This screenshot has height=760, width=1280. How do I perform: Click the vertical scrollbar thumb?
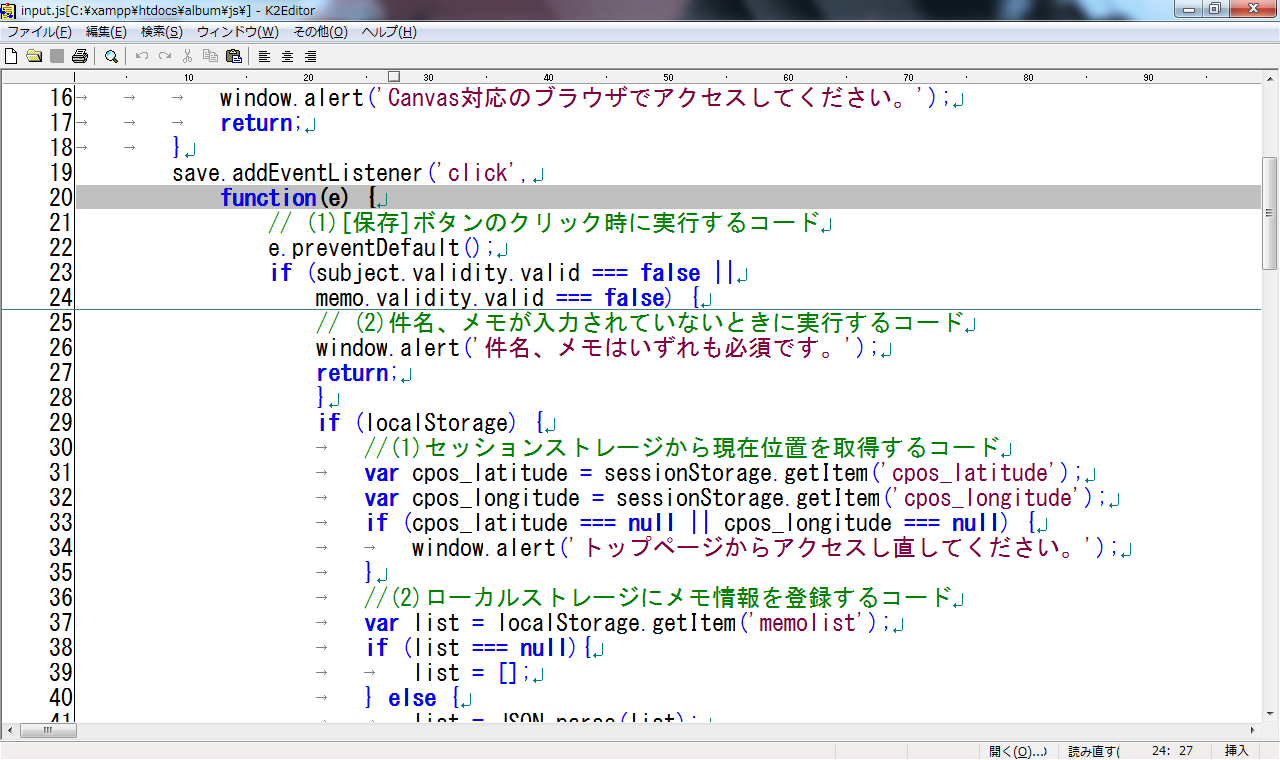[1270, 212]
